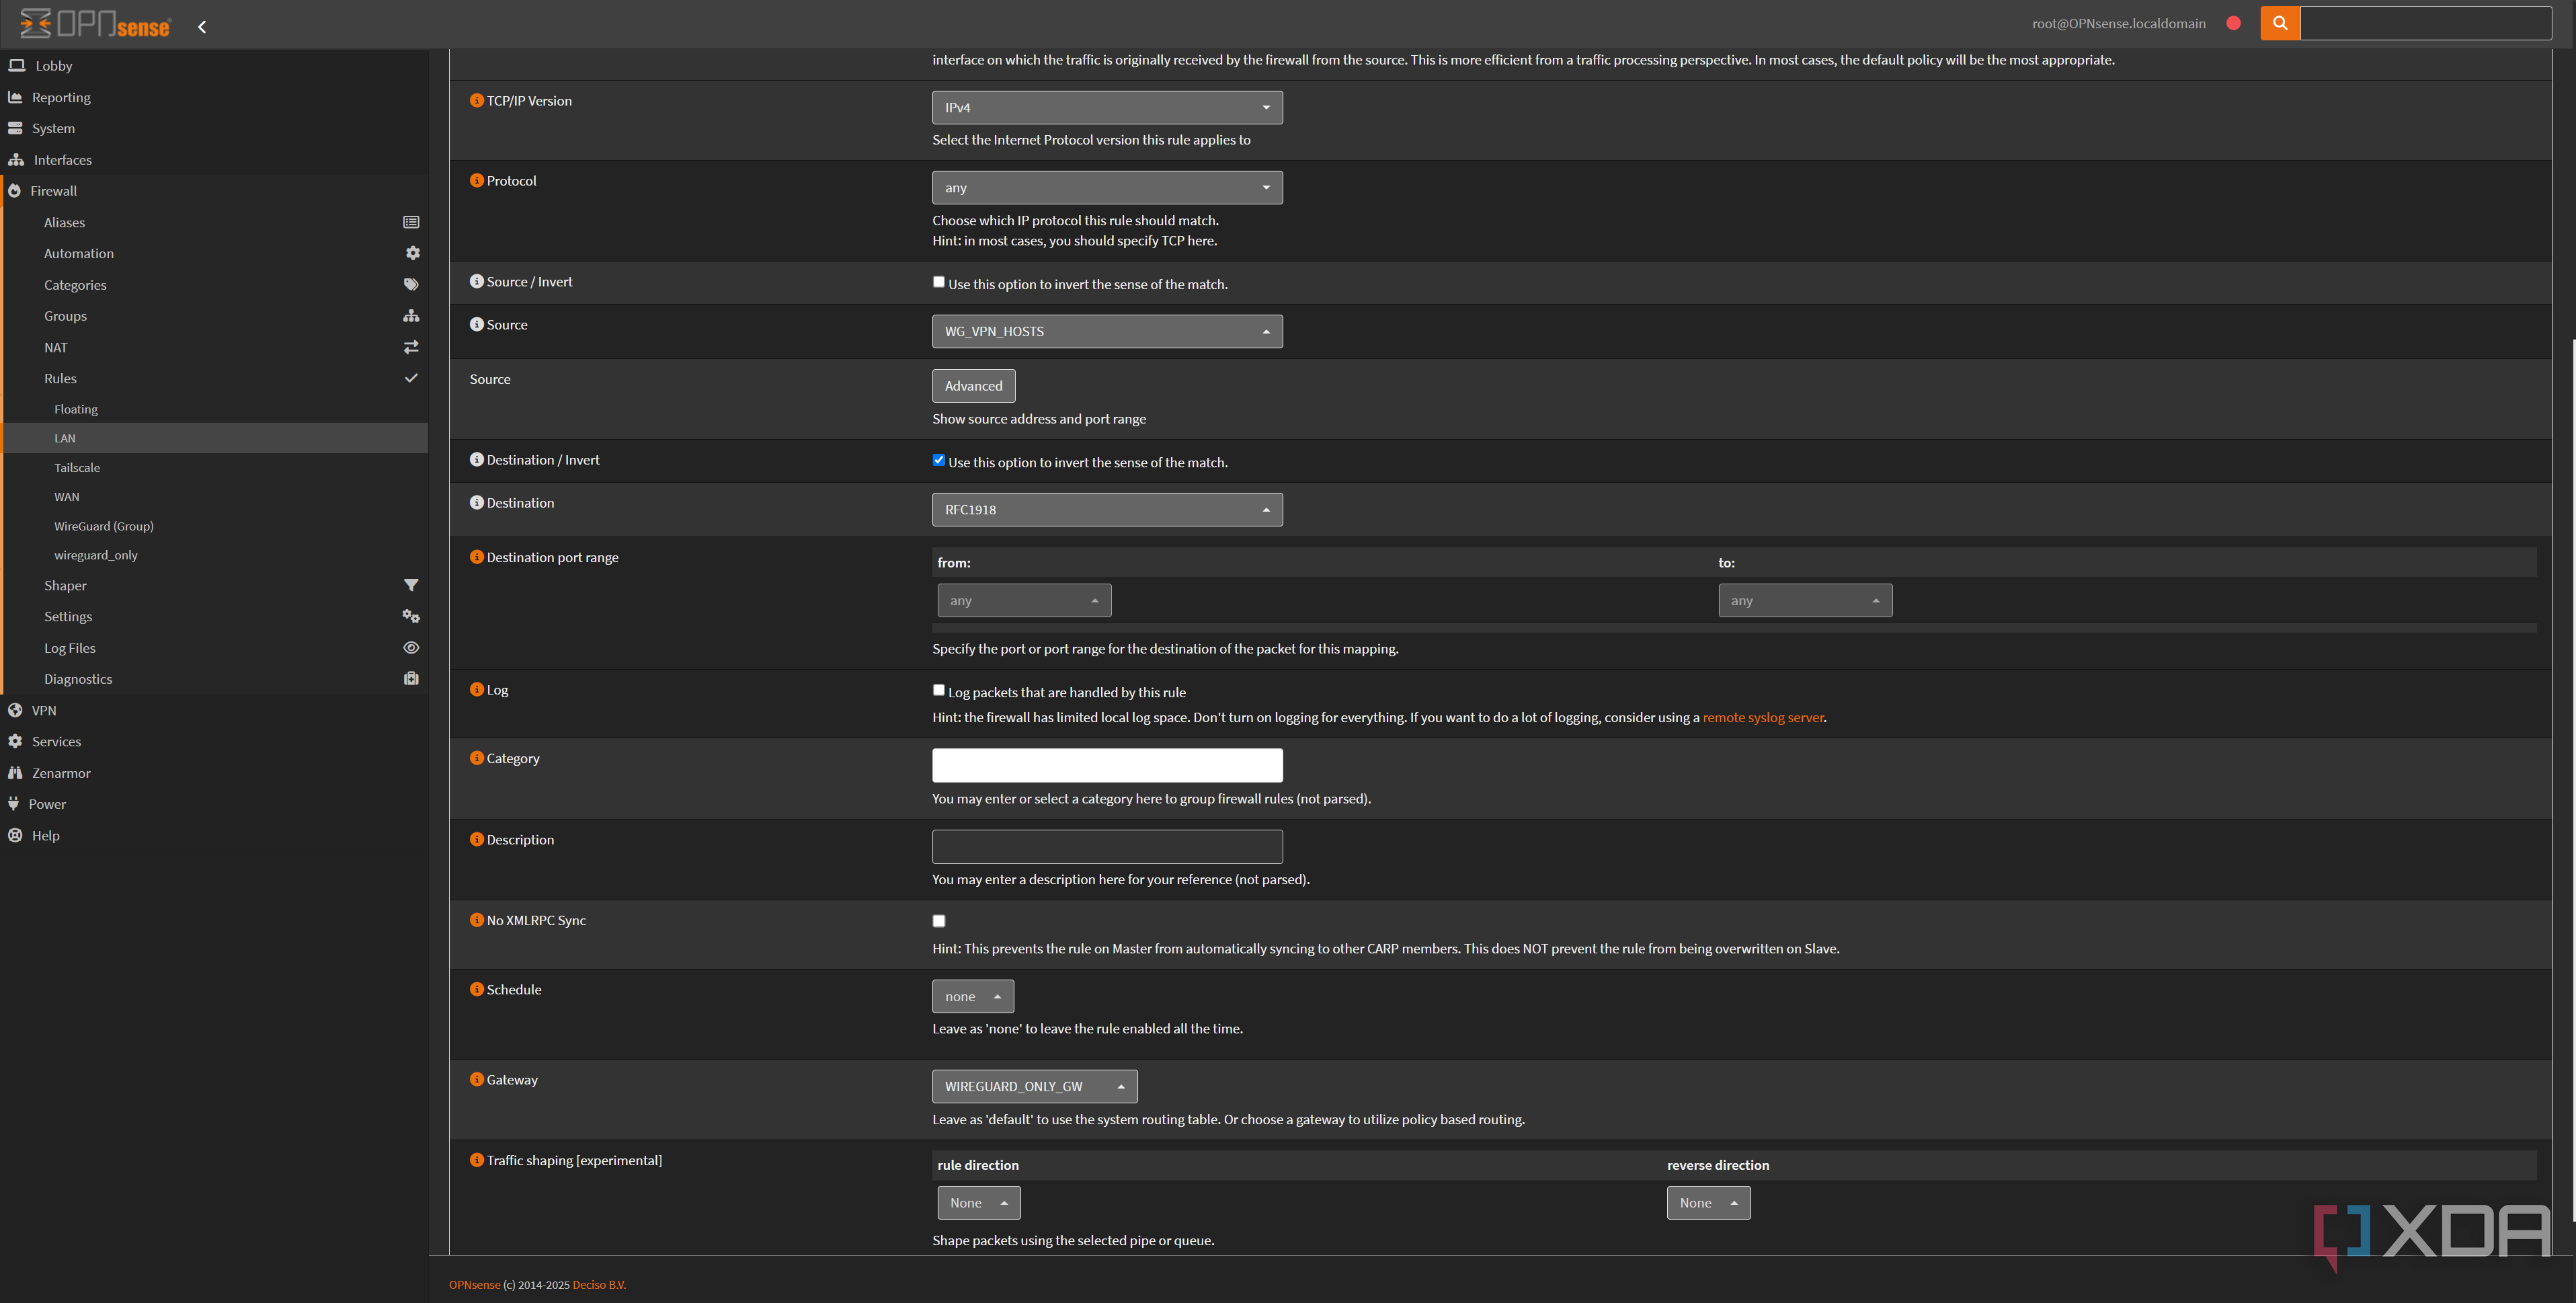The image size is (2576, 1303).
Task: Click the info icon beside Log
Action: 477,689
